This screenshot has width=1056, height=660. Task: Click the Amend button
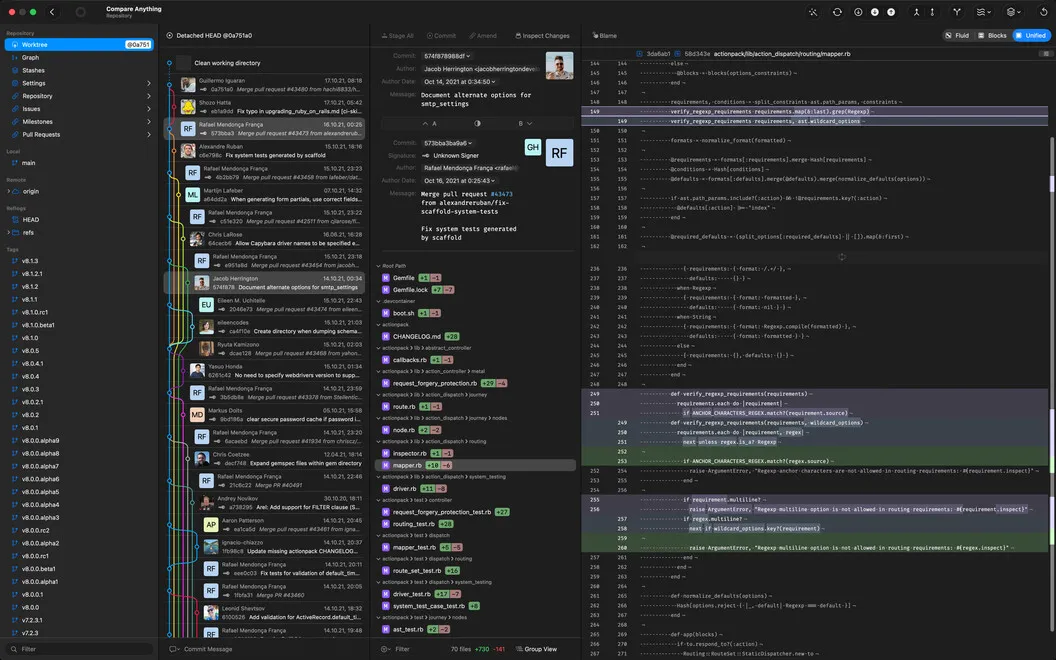pyautogui.click(x=484, y=36)
